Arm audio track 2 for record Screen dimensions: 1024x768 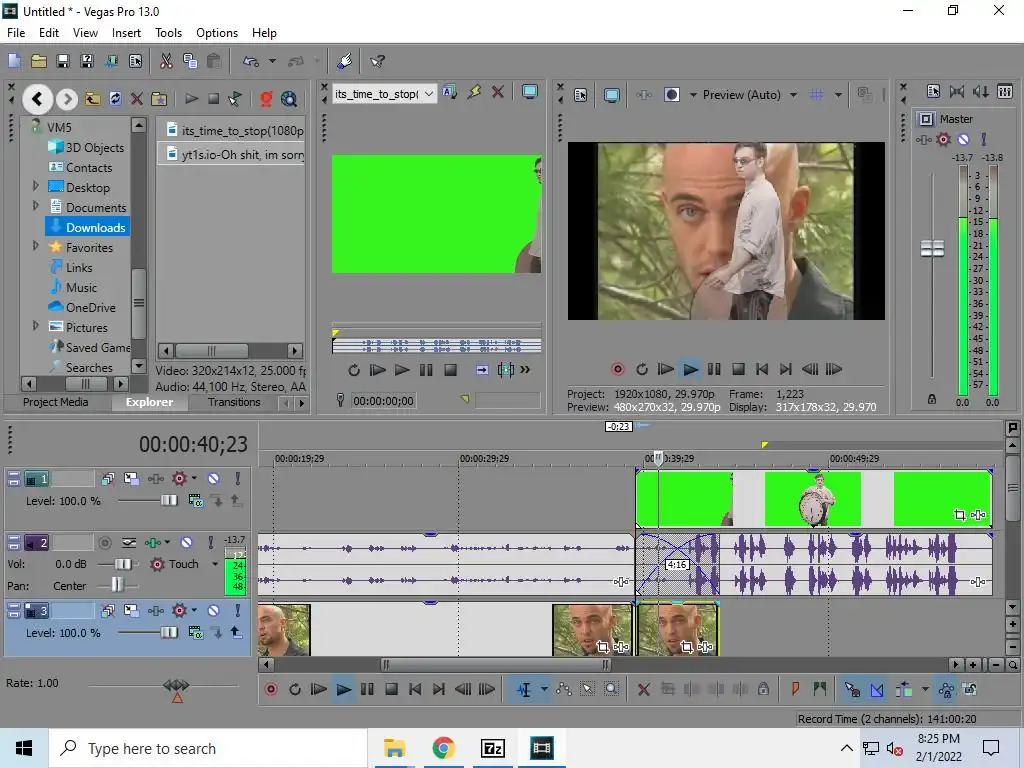coord(104,543)
